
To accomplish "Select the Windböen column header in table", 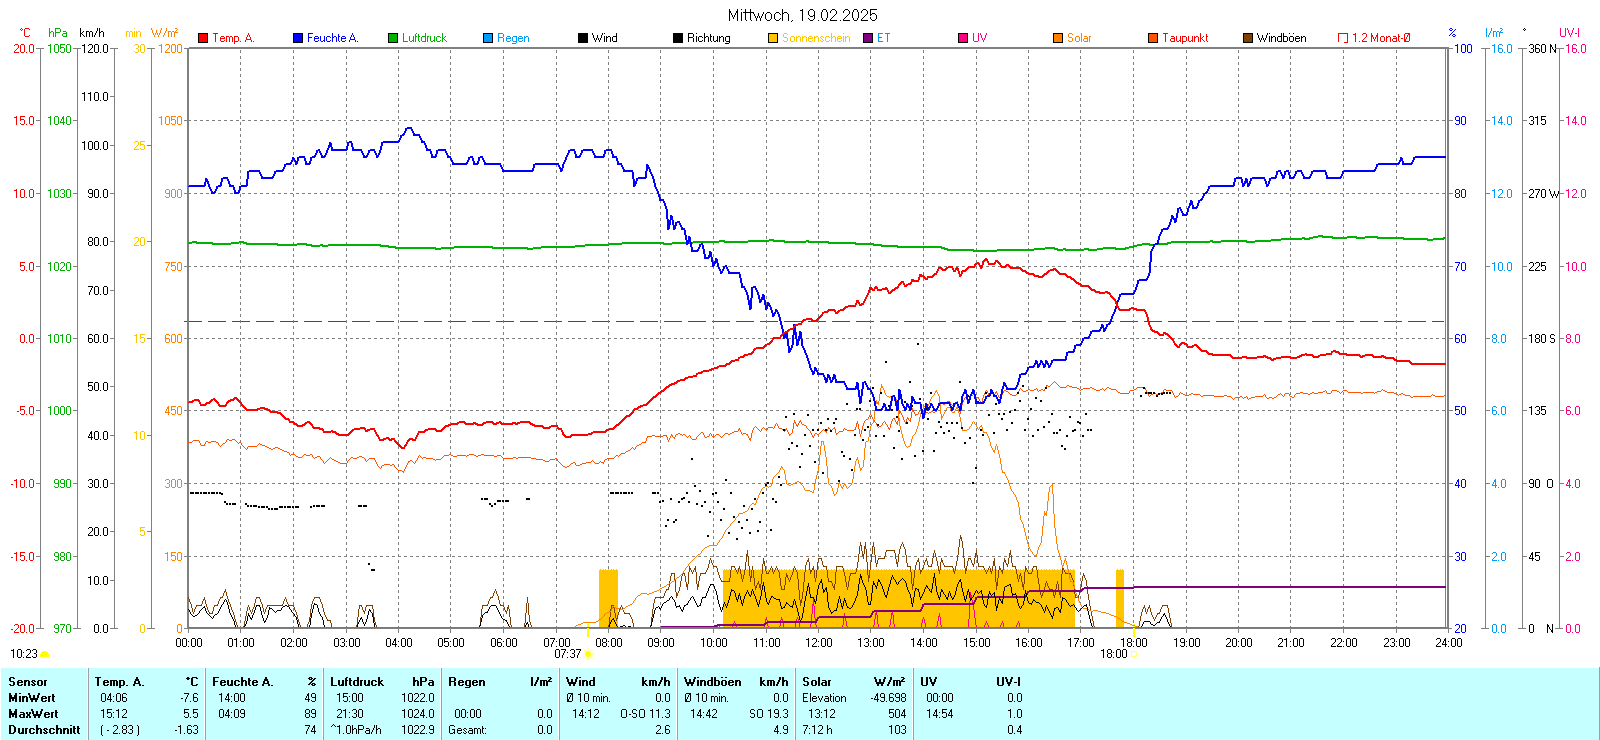I will coord(713,682).
